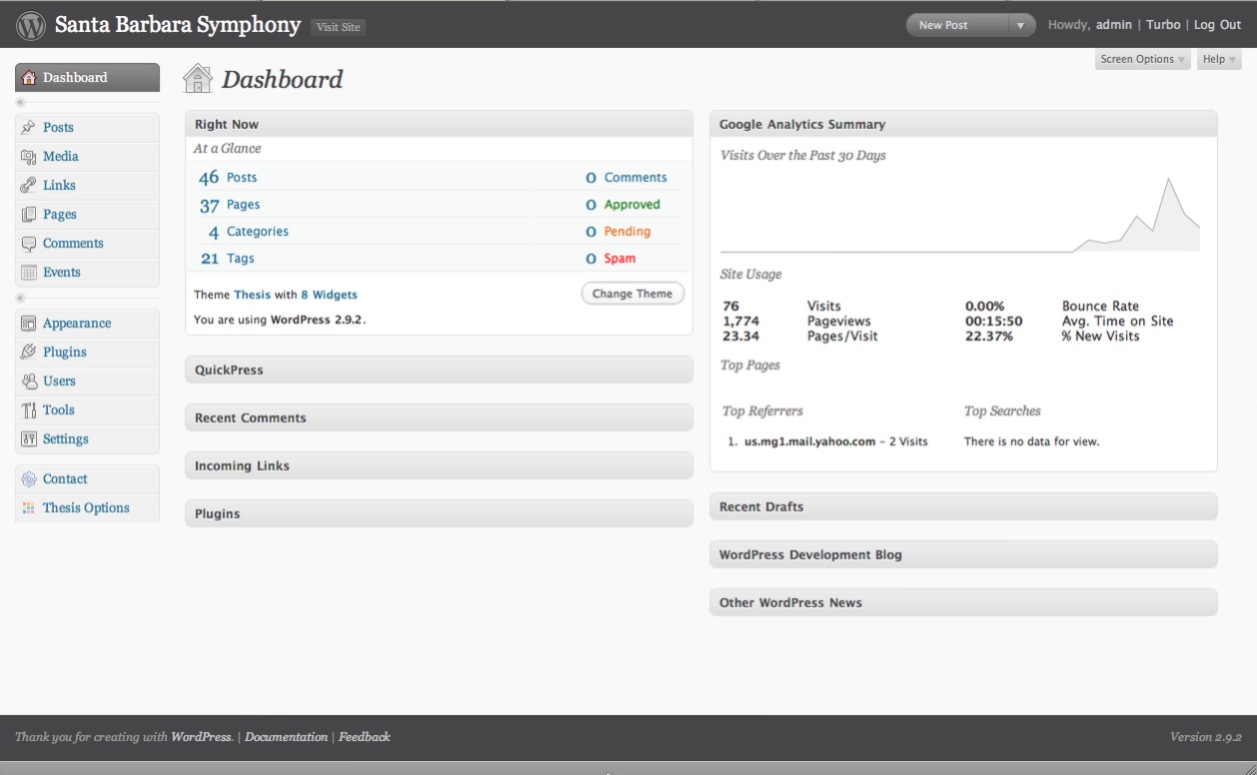The height and width of the screenshot is (775, 1257).
Task: Click the Plugins plug icon
Action: point(29,352)
